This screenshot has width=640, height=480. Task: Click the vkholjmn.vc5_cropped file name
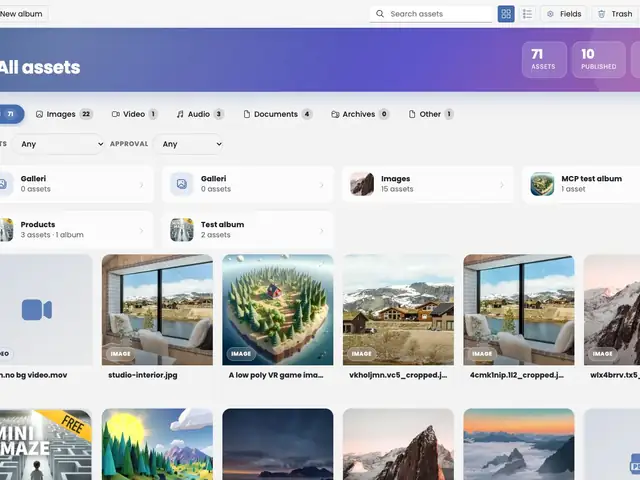(398, 375)
